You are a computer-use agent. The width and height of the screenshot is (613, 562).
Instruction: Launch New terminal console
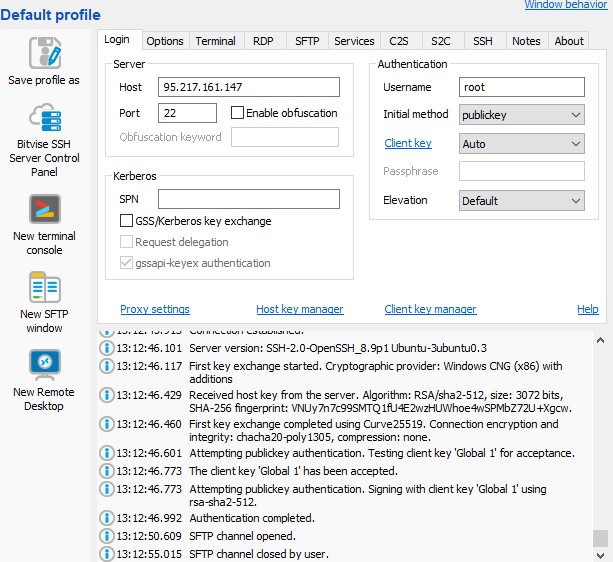[44, 210]
